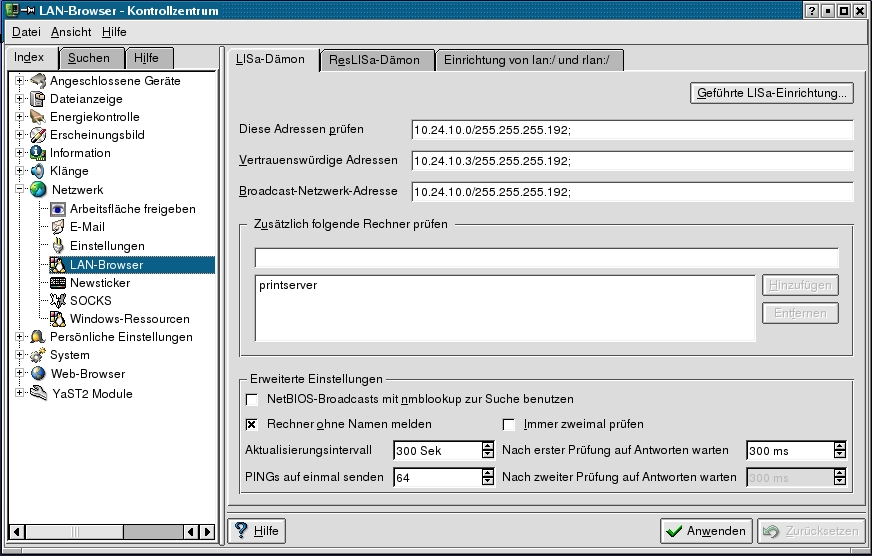
Task: Expand the YaST2 Module tree node
Action: point(19,393)
